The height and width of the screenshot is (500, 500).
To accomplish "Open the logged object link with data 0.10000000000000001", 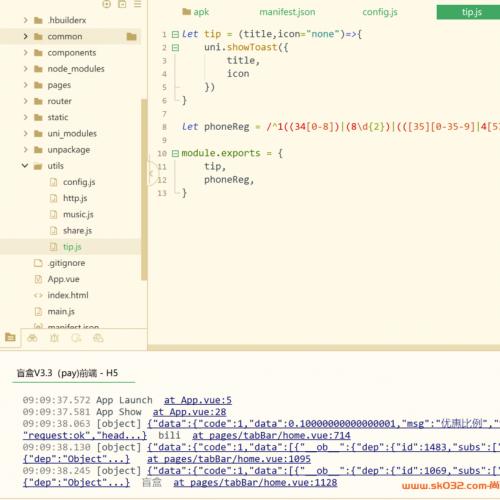I will click(x=323, y=424).
